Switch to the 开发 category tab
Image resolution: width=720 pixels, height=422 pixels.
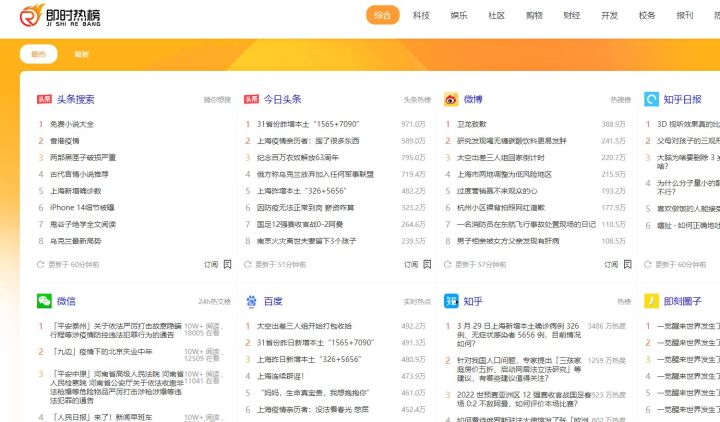click(609, 15)
